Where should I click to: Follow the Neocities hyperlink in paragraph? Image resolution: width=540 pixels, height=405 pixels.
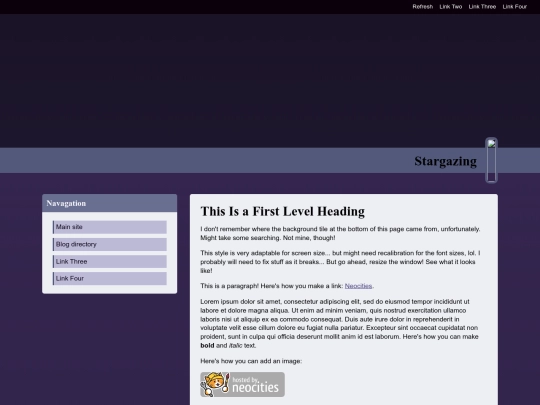click(x=358, y=286)
